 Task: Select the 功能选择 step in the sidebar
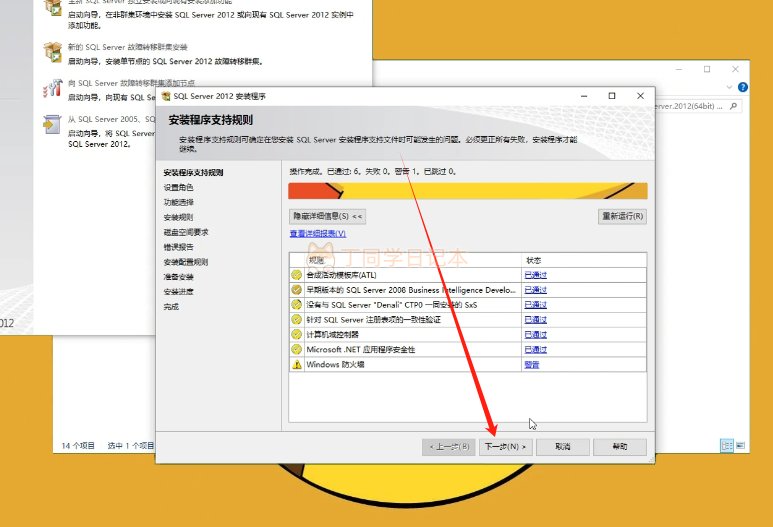[178, 202]
